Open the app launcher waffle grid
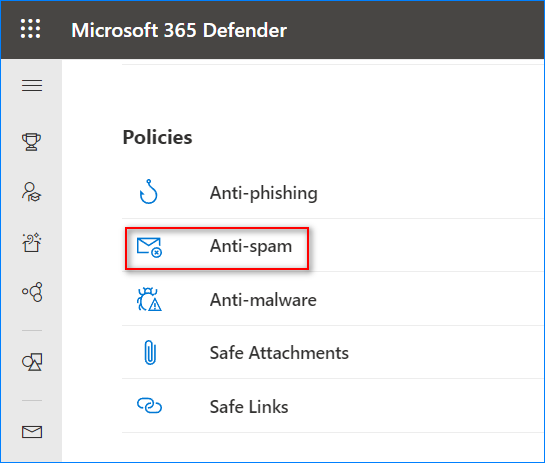 pyautogui.click(x=31, y=29)
